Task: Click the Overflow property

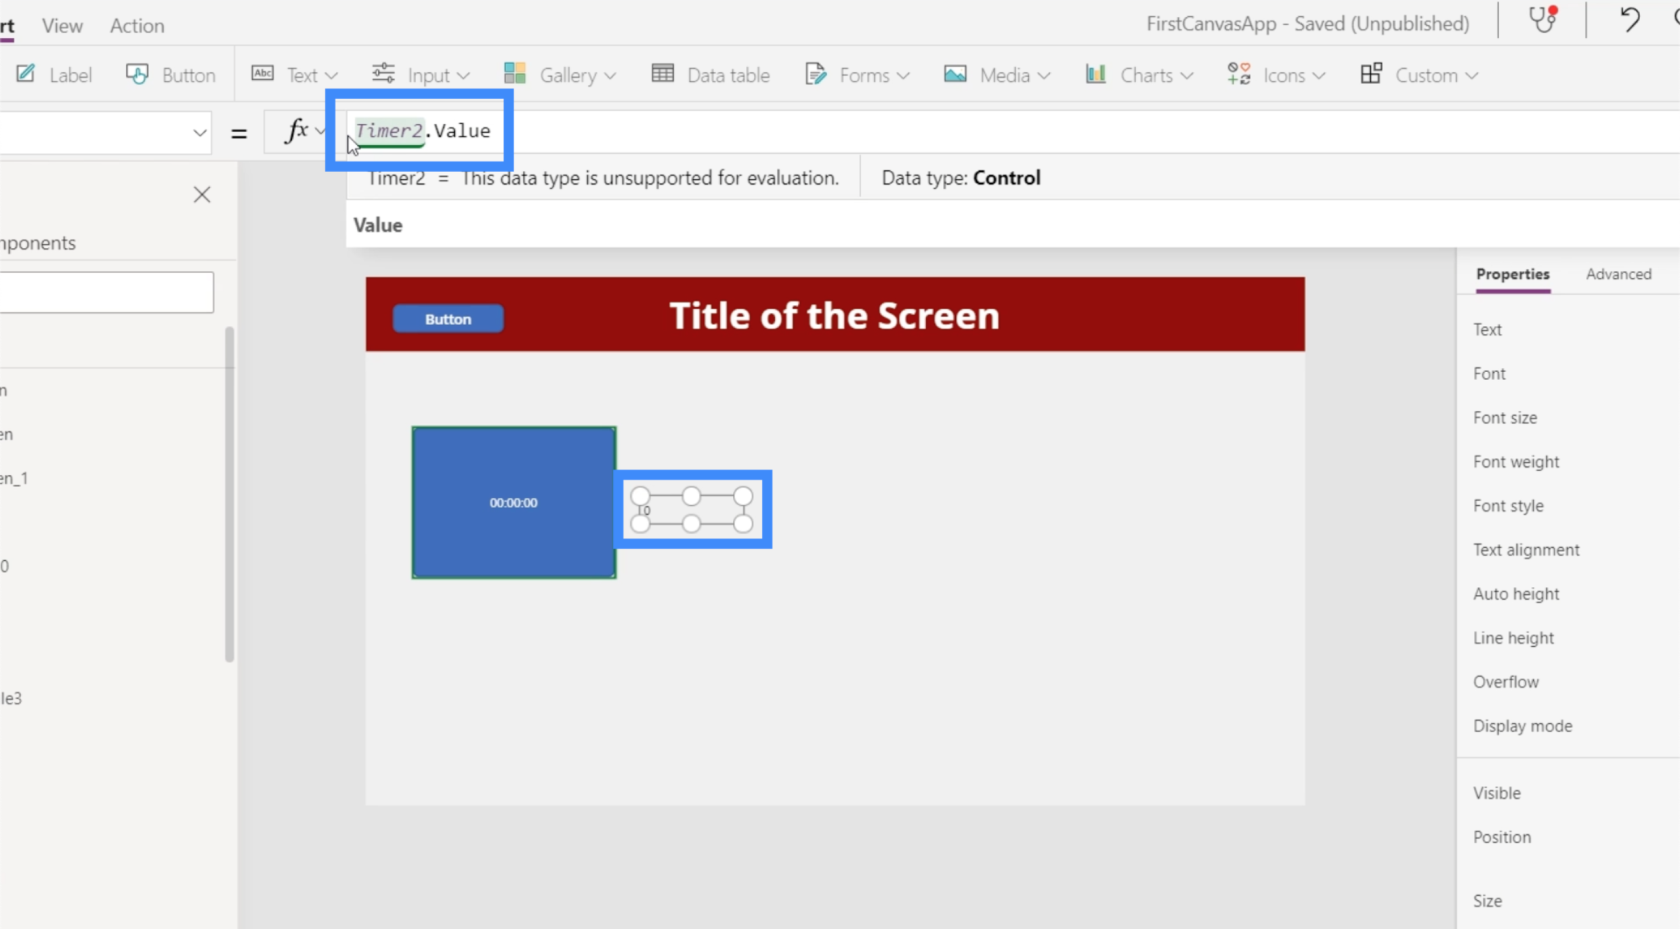Action: [x=1506, y=682]
